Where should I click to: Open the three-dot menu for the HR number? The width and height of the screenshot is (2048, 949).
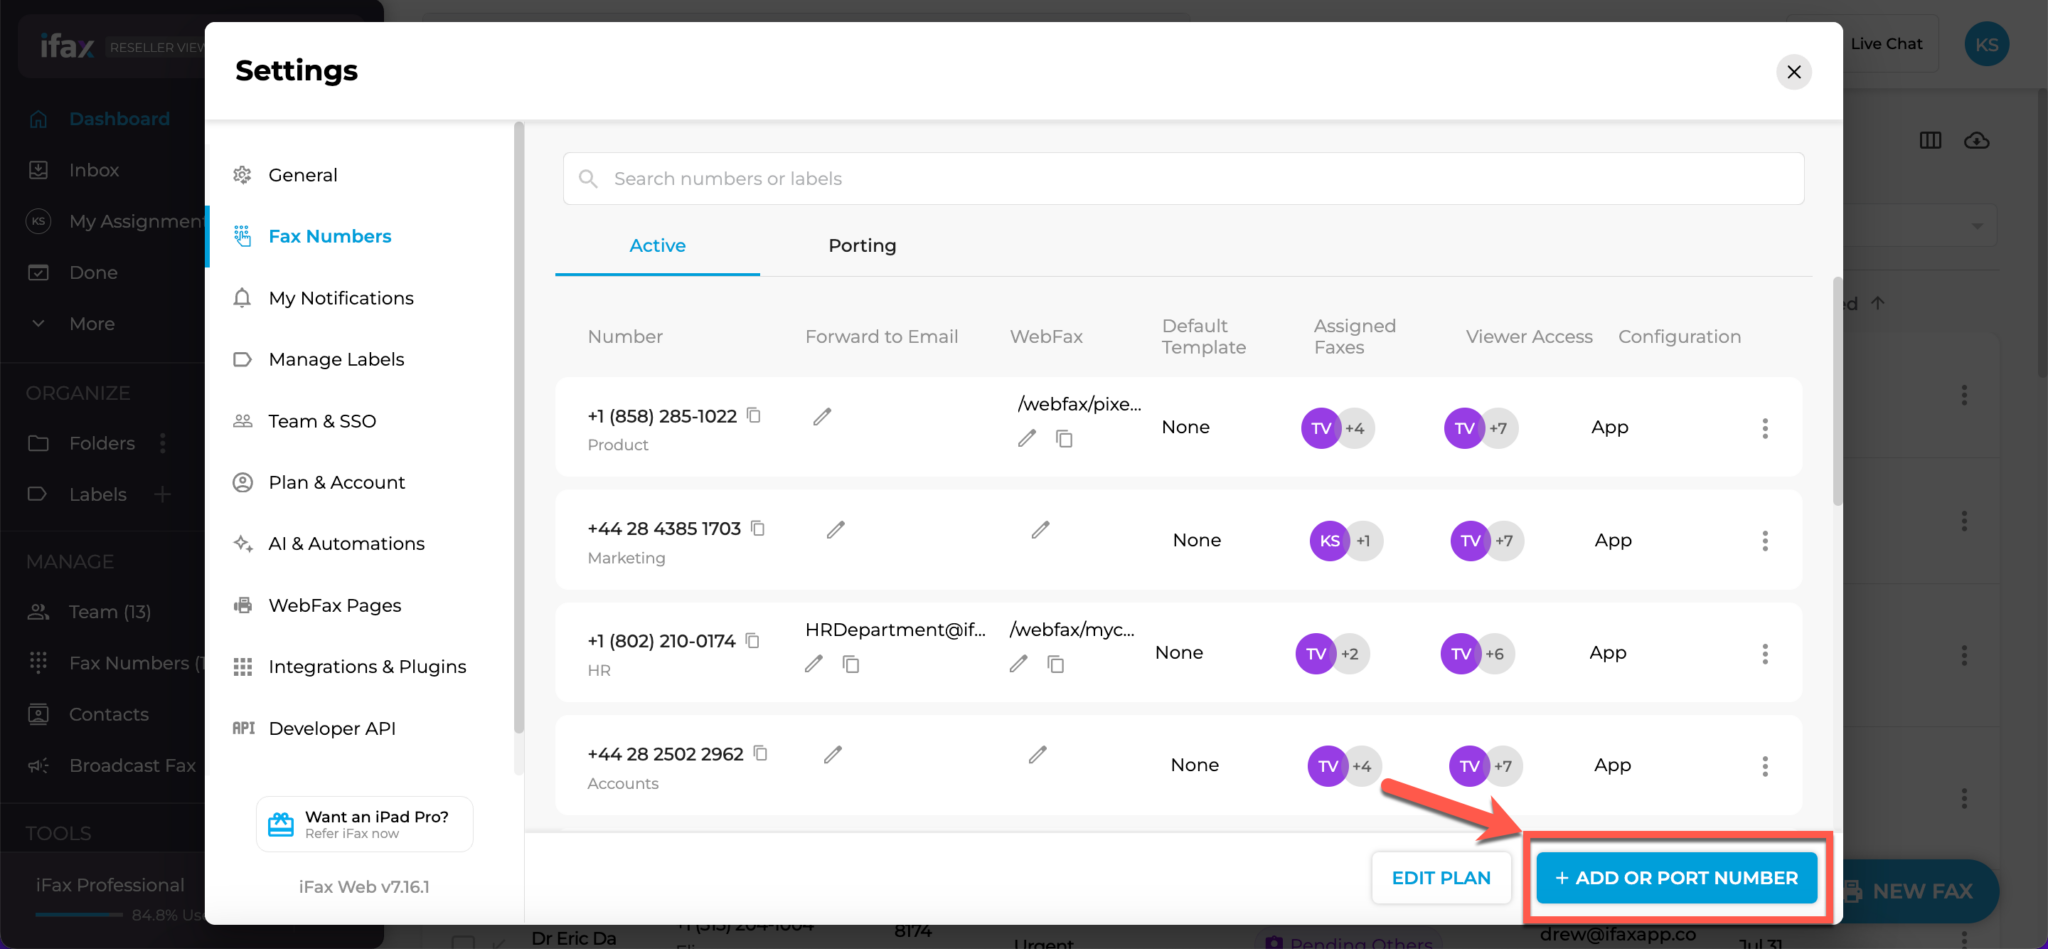(1765, 653)
